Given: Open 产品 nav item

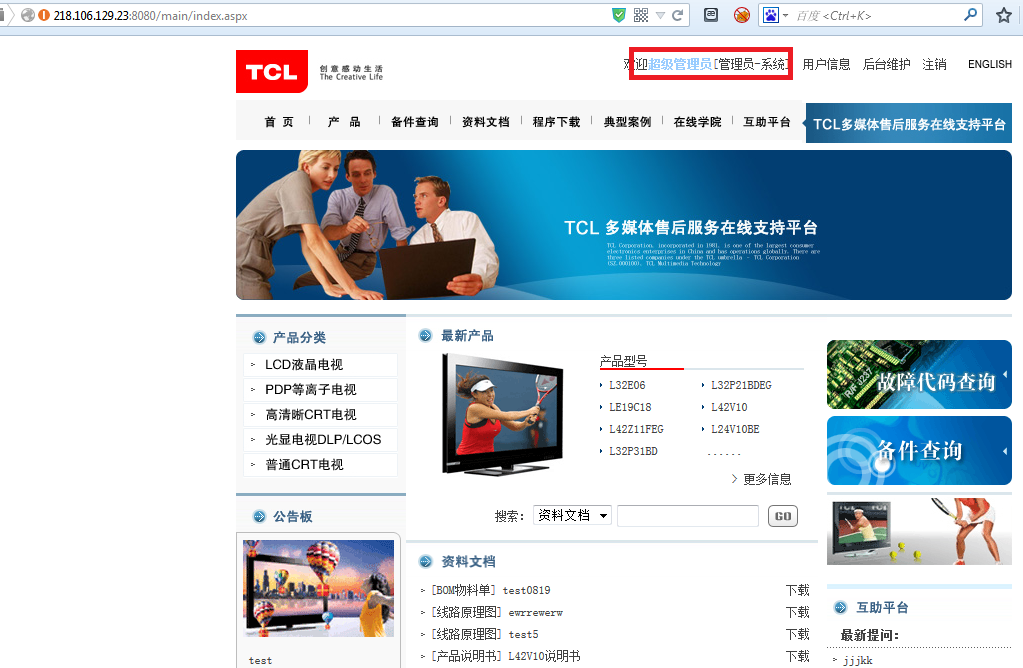Looking at the screenshot, I should tap(344, 122).
